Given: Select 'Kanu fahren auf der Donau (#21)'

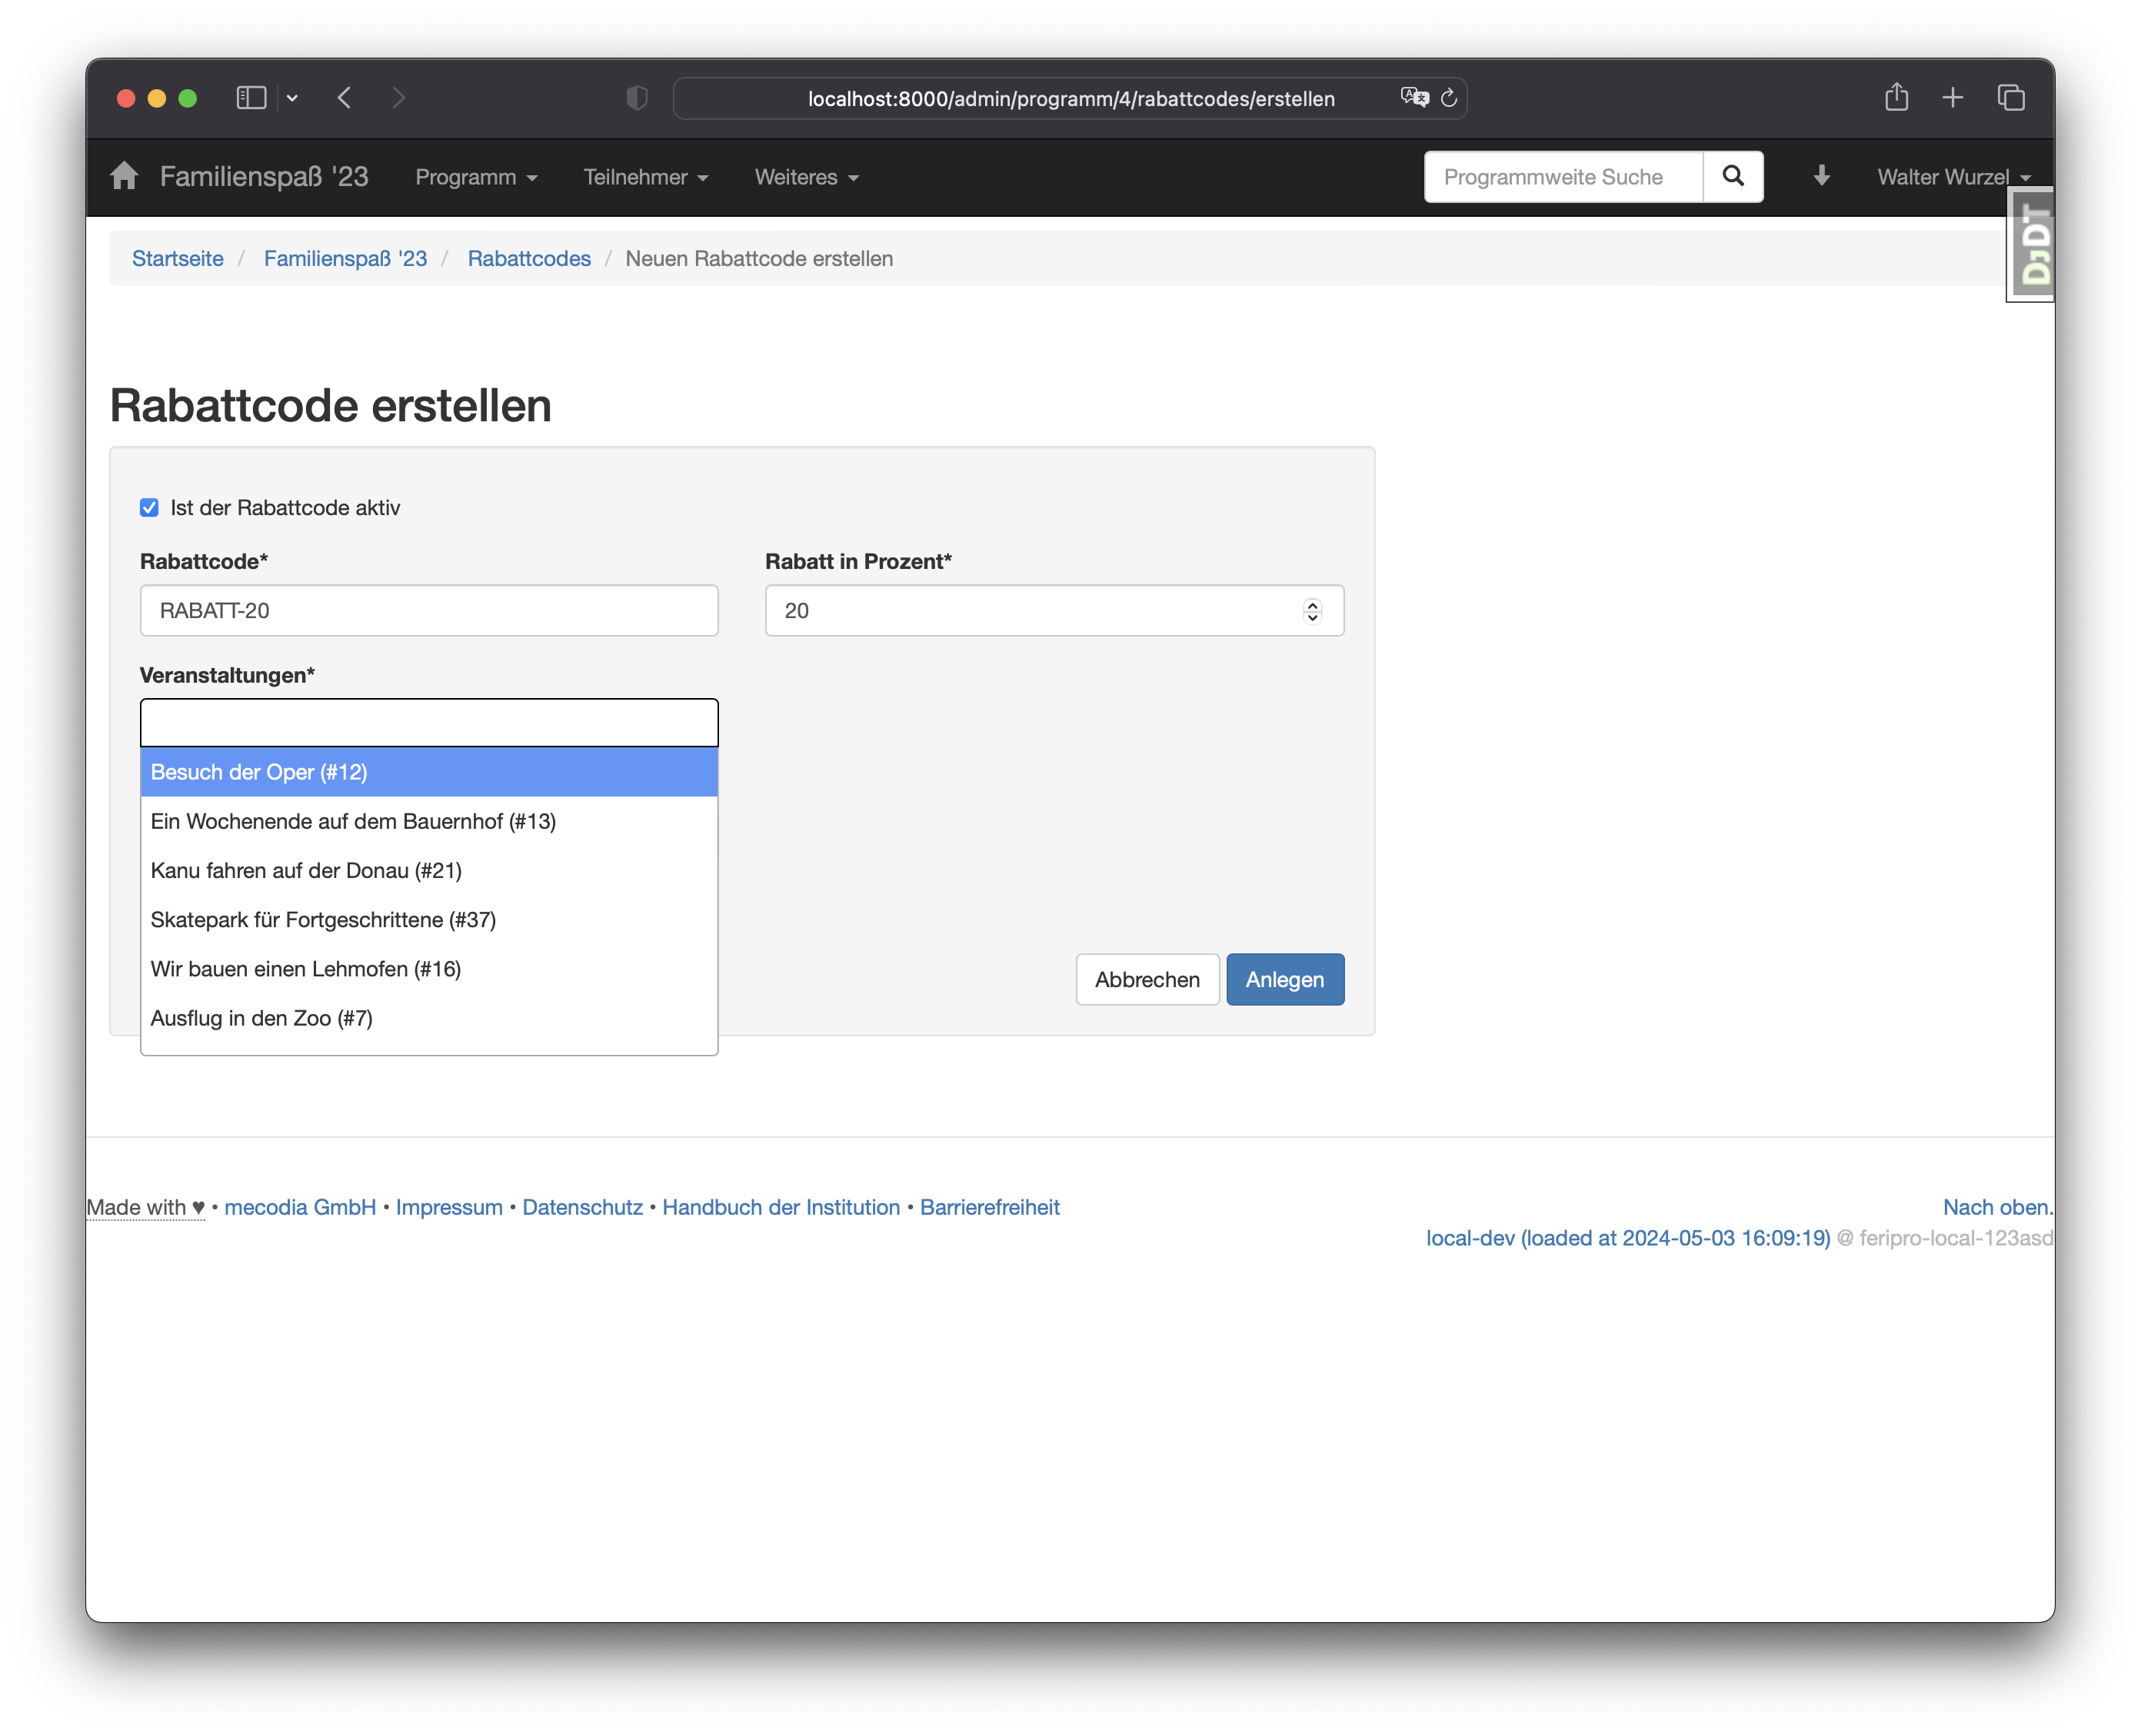Looking at the screenshot, I should pos(306,870).
